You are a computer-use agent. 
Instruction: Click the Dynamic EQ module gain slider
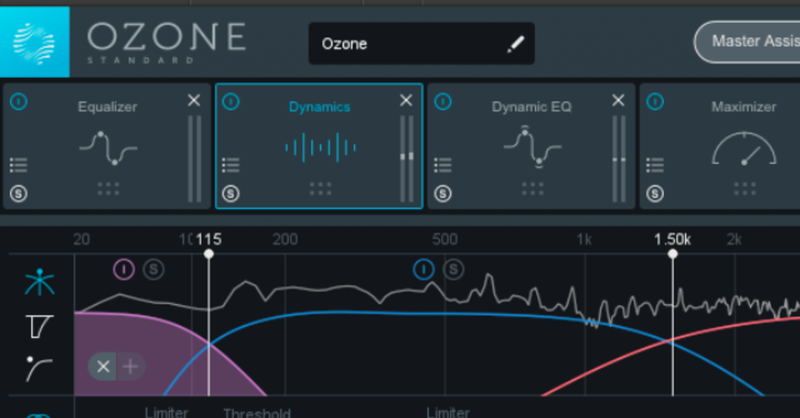click(619, 159)
